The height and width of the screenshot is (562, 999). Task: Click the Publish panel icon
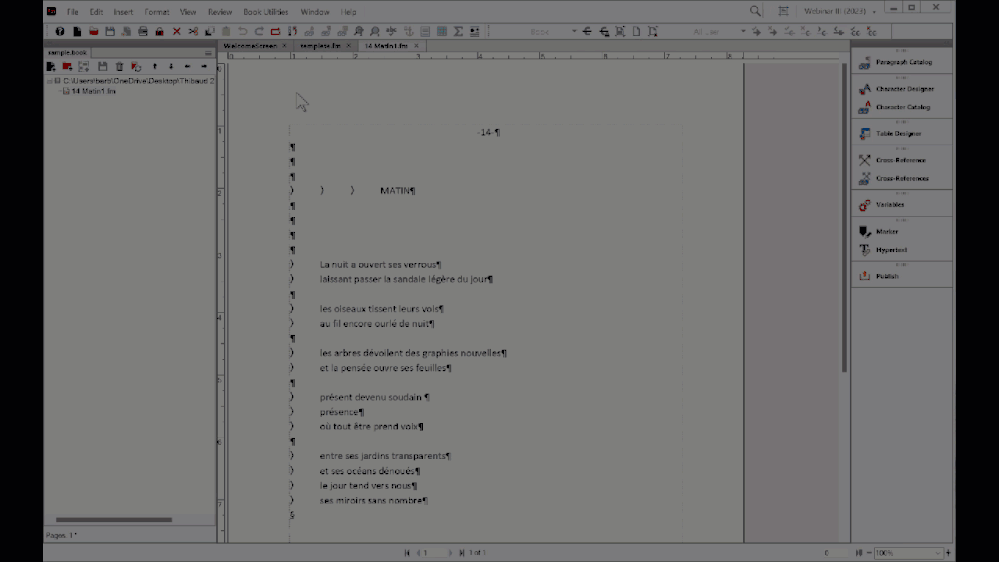865,276
